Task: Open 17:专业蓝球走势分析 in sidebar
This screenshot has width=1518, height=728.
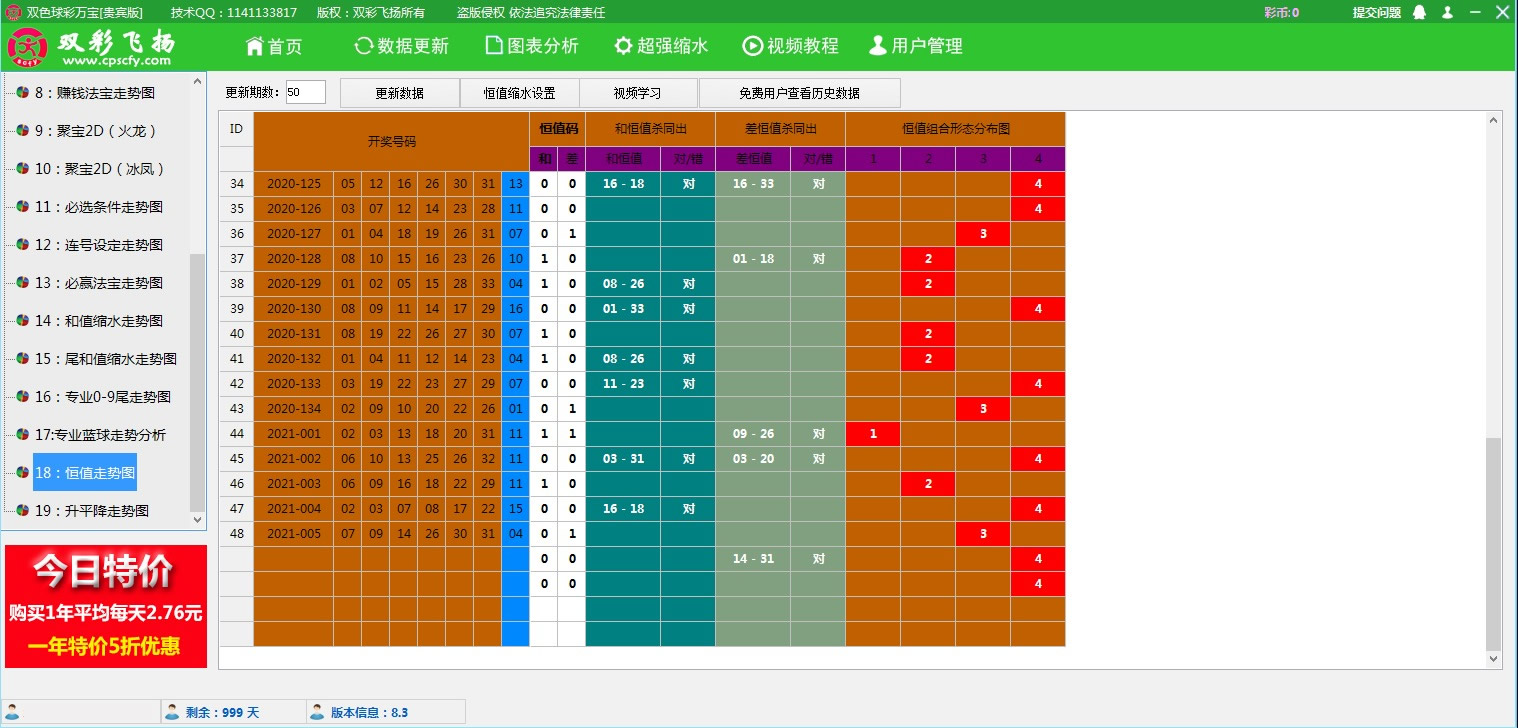Action: coord(100,435)
